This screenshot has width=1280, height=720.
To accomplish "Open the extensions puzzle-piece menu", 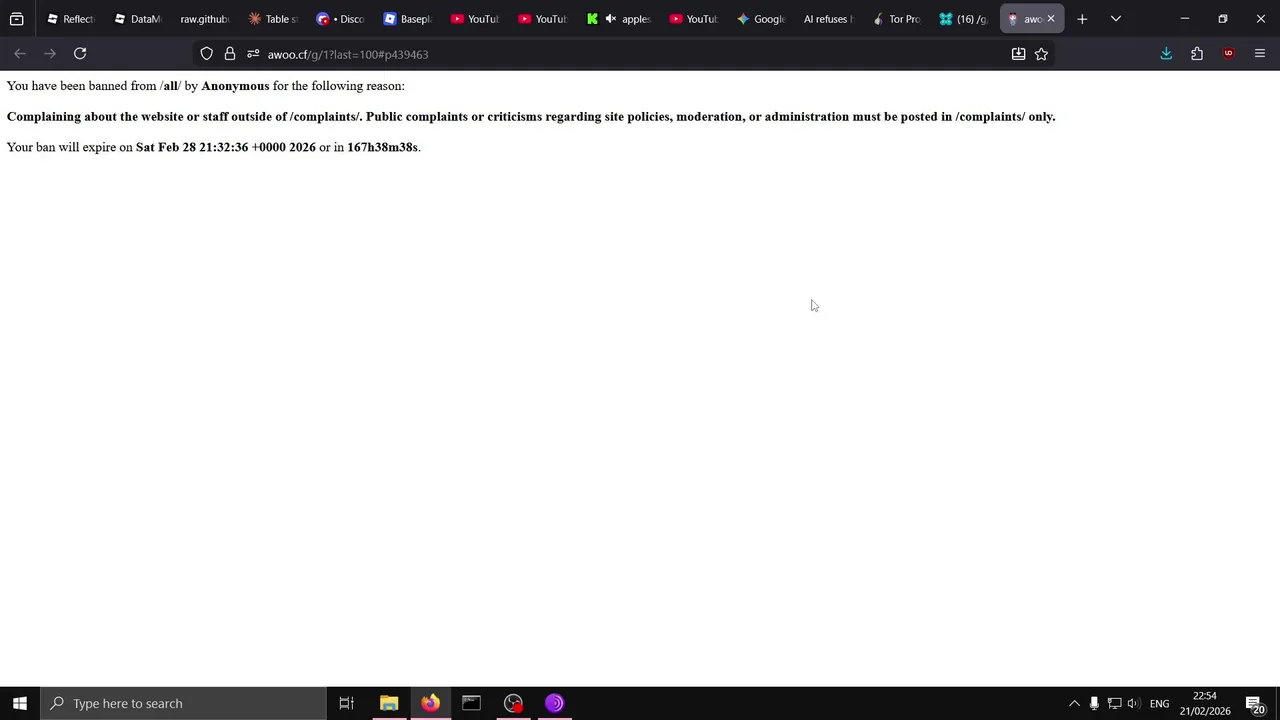I will pos(1197,54).
